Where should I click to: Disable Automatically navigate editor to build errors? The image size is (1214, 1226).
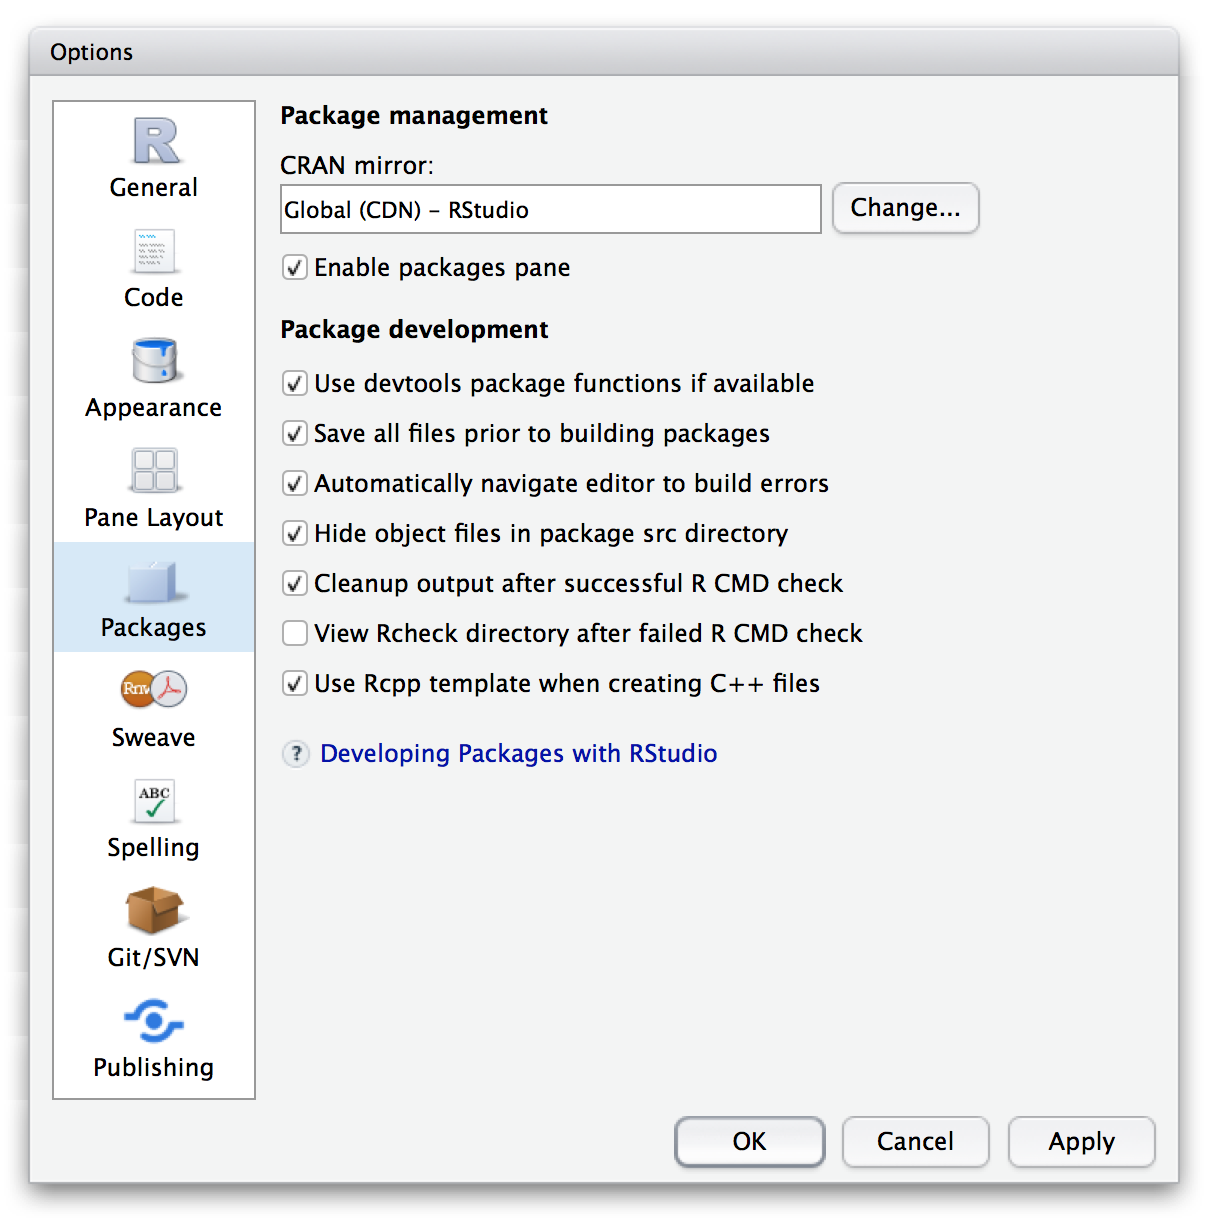(294, 483)
